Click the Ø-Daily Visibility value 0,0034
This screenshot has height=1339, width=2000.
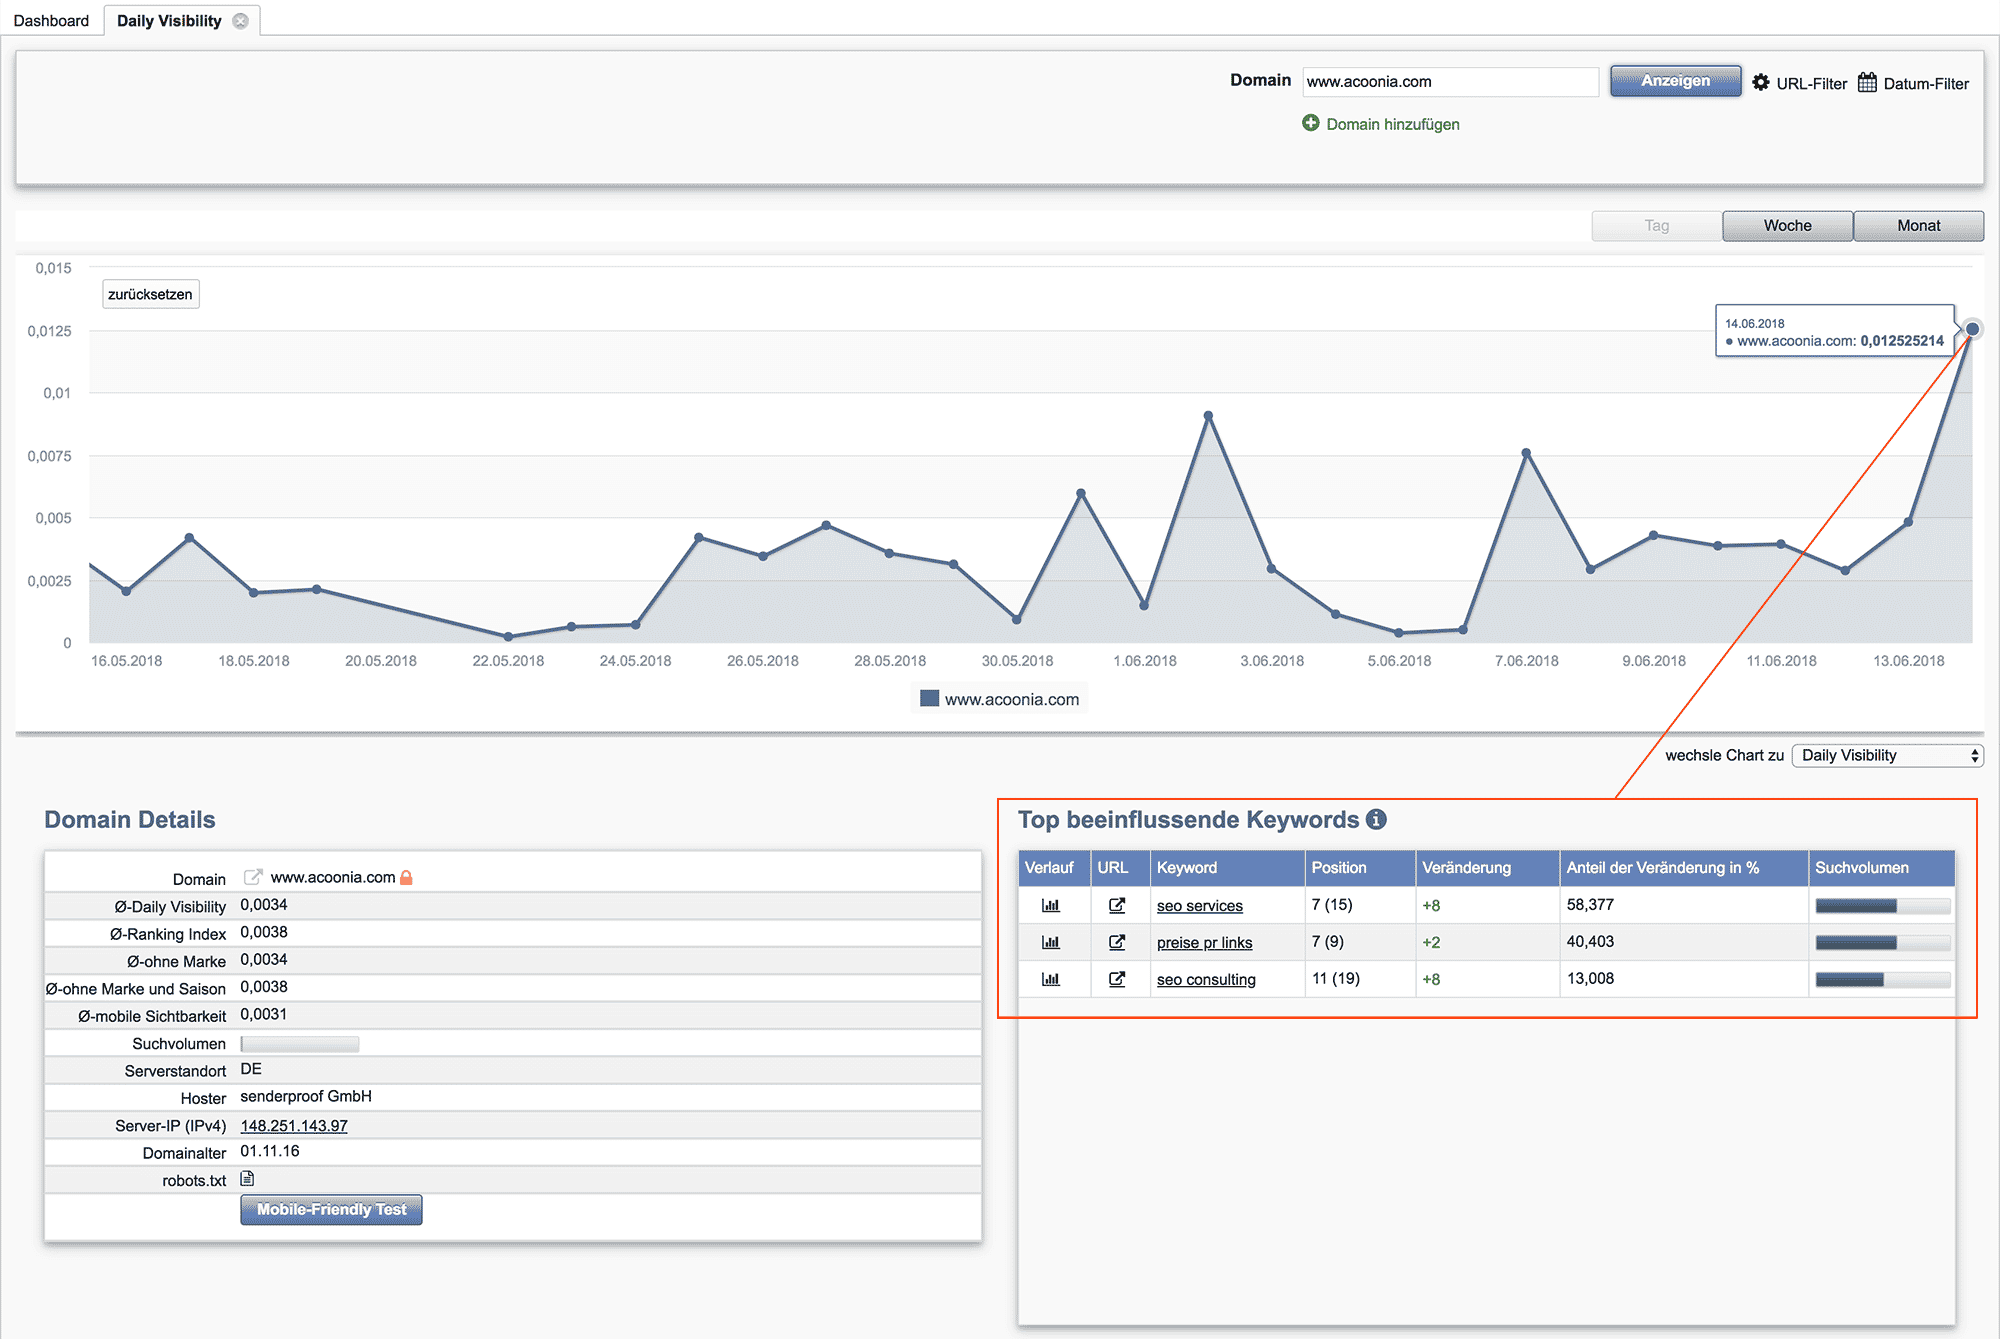pyautogui.click(x=264, y=905)
